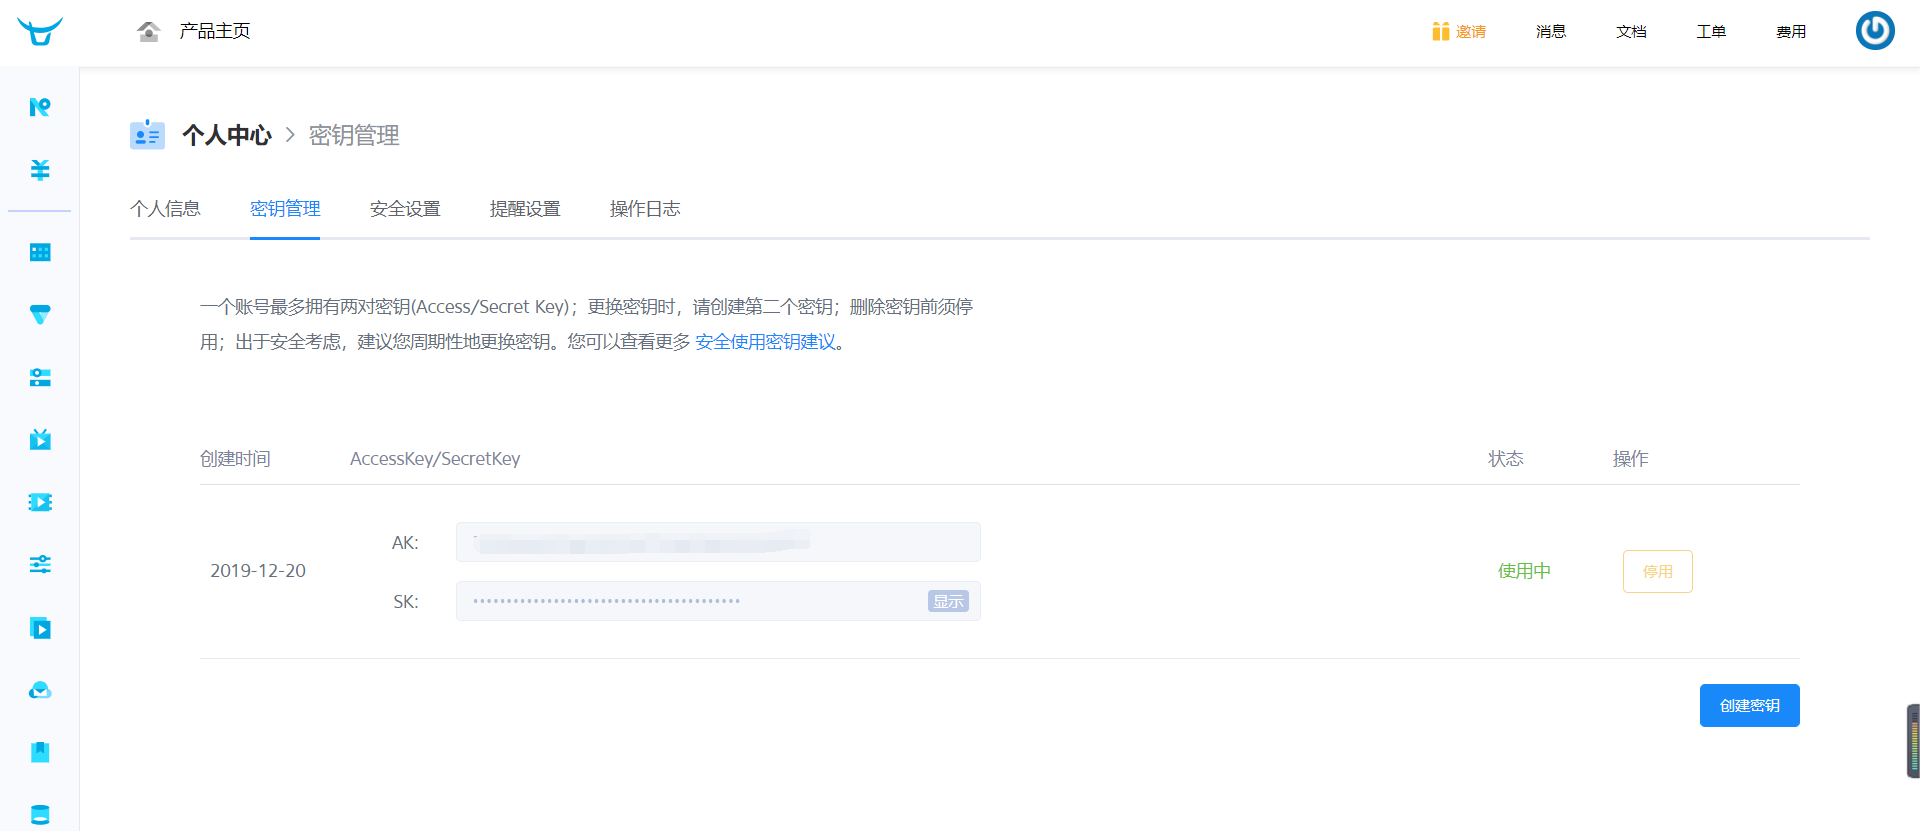This screenshot has width=1920, height=831.
Task: Click the AK access key field
Action: tap(718, 542)
